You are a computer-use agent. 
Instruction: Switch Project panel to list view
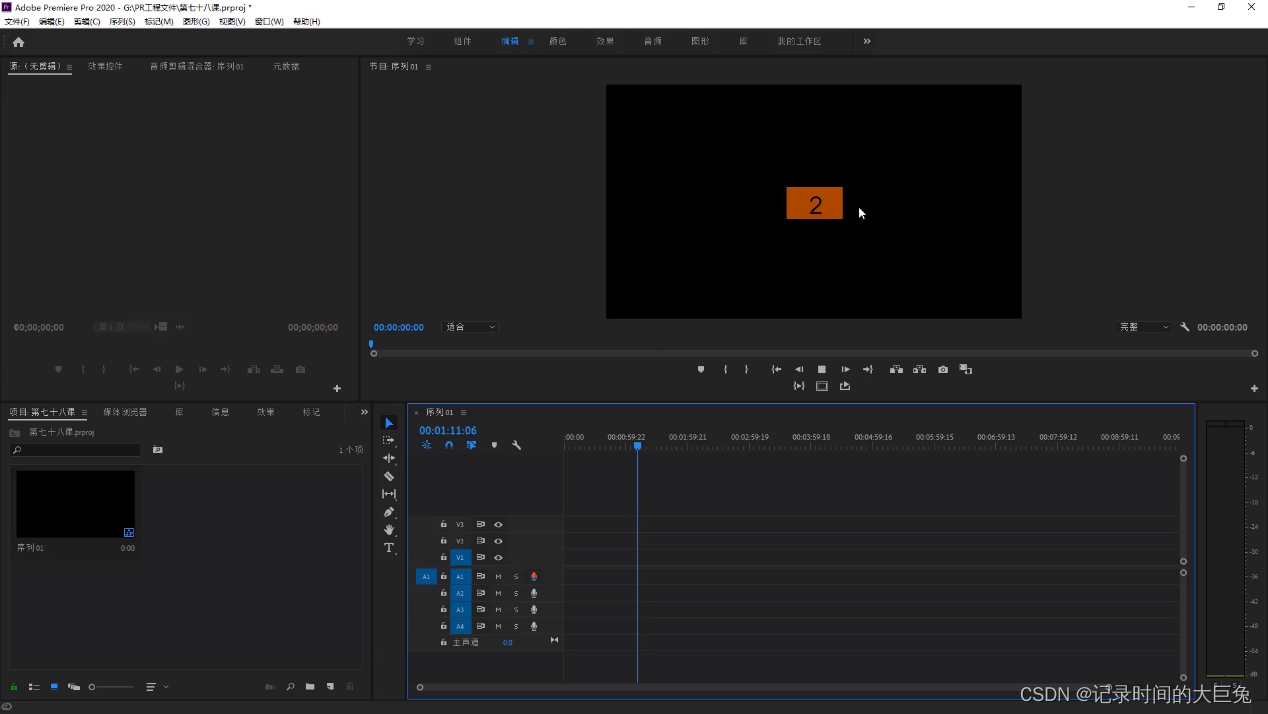pyautogui.click(x=34, y=687)
